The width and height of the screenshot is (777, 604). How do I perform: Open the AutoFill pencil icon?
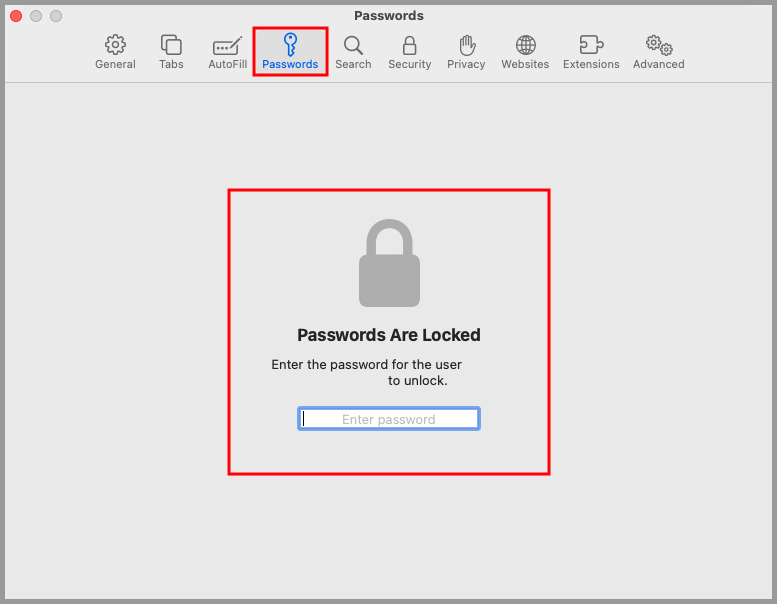(x=227, y=46)
